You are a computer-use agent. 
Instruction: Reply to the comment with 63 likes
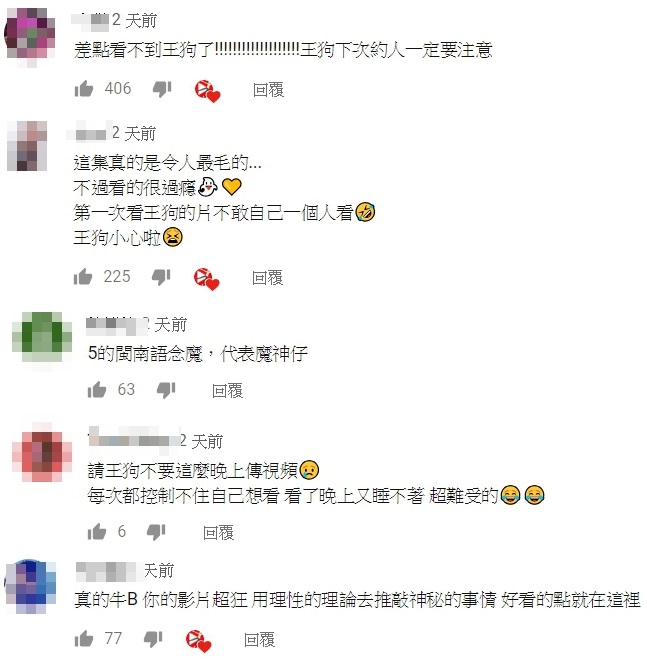227,391
